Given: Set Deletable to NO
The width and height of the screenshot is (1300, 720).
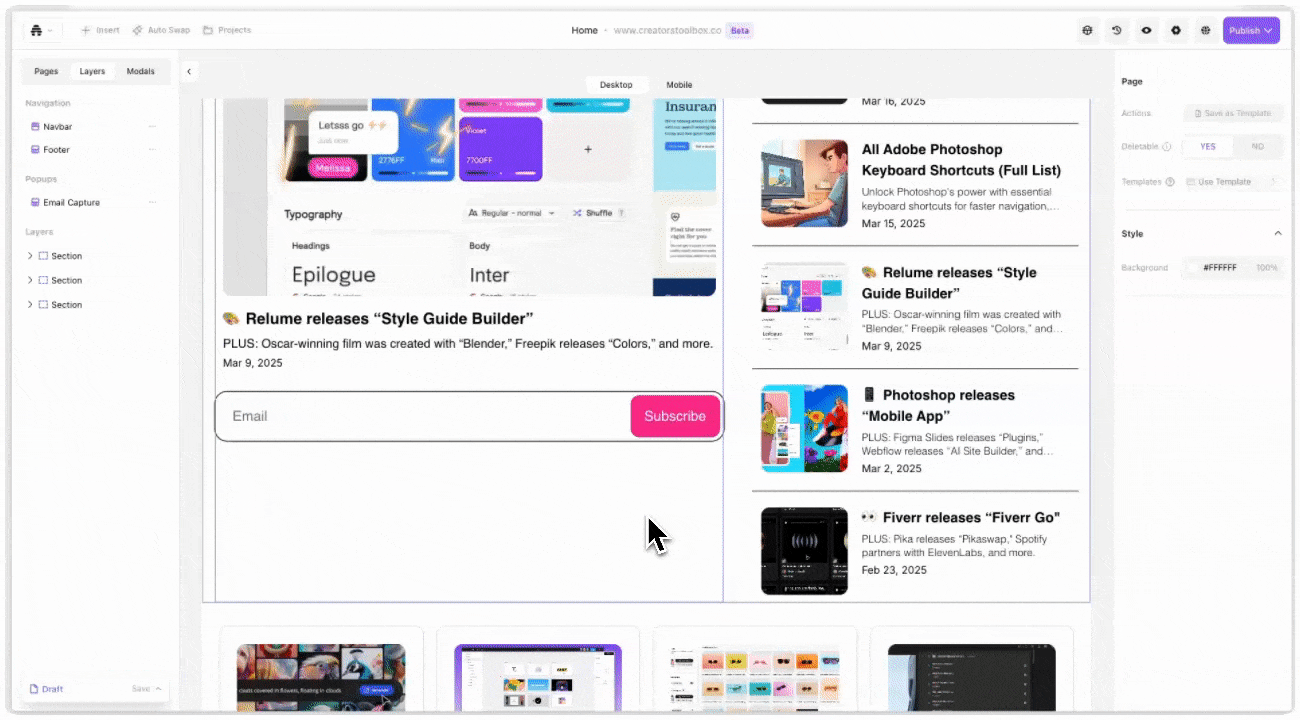Looking at the screenshot, I should (x=1257, y=147).
